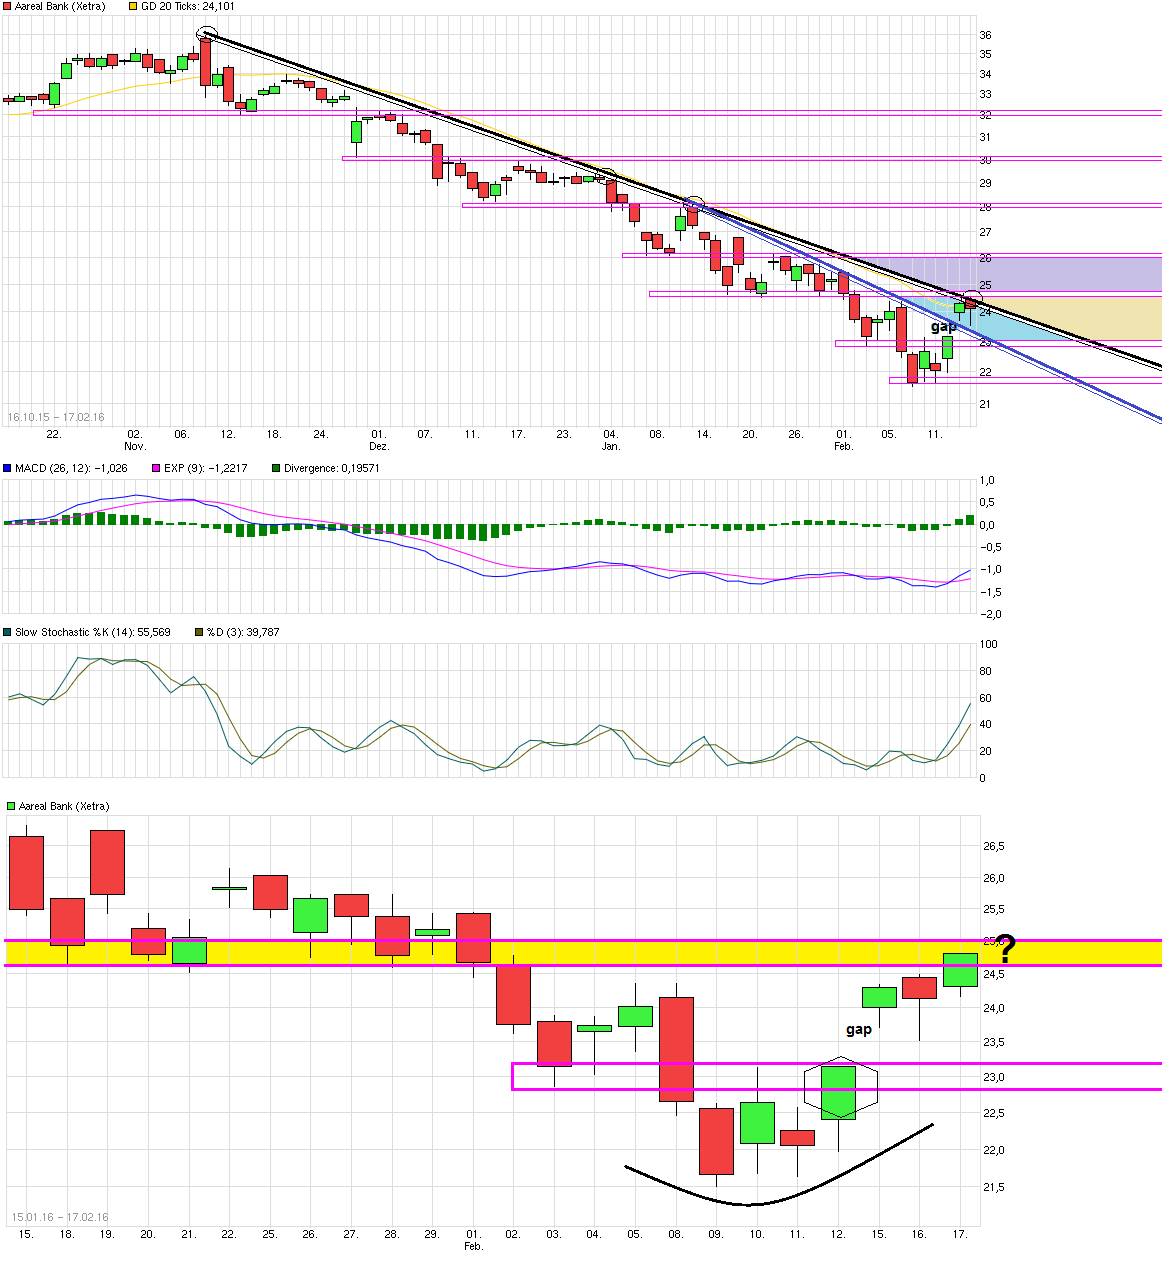Click the circled latest candle at the trendline
Screen dimensions: 1162x1264
click(971, 298)
